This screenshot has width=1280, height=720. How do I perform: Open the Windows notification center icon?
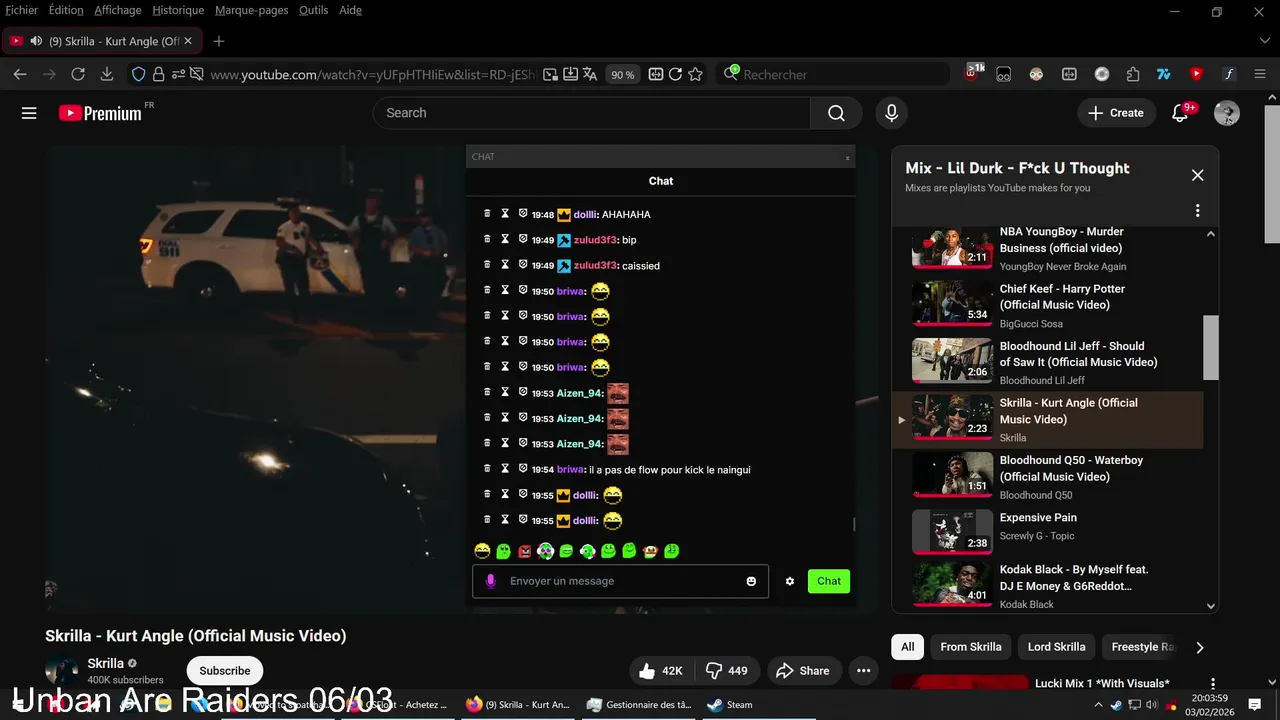pos(1254,704)
